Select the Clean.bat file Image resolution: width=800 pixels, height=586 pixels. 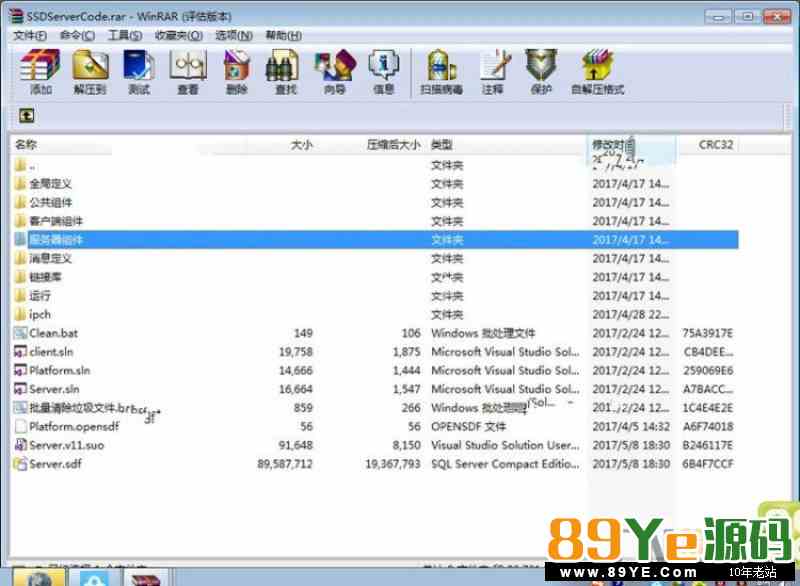[375, 333]
